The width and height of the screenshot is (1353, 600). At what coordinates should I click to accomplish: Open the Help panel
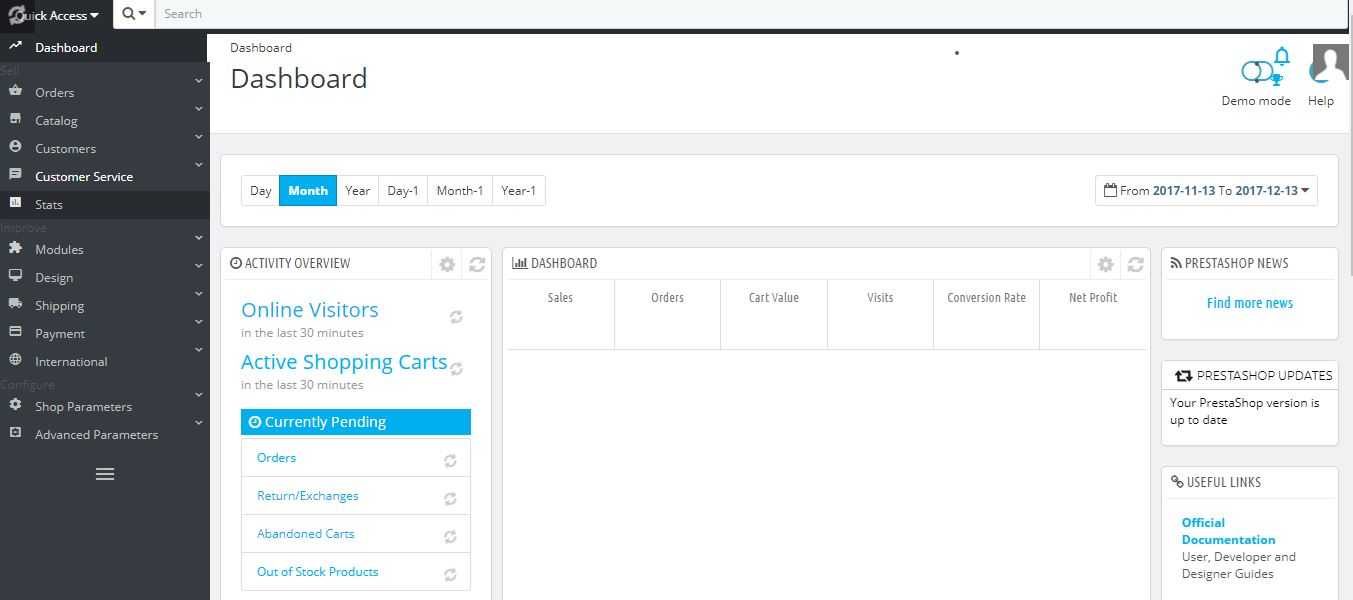(1321, 100)
